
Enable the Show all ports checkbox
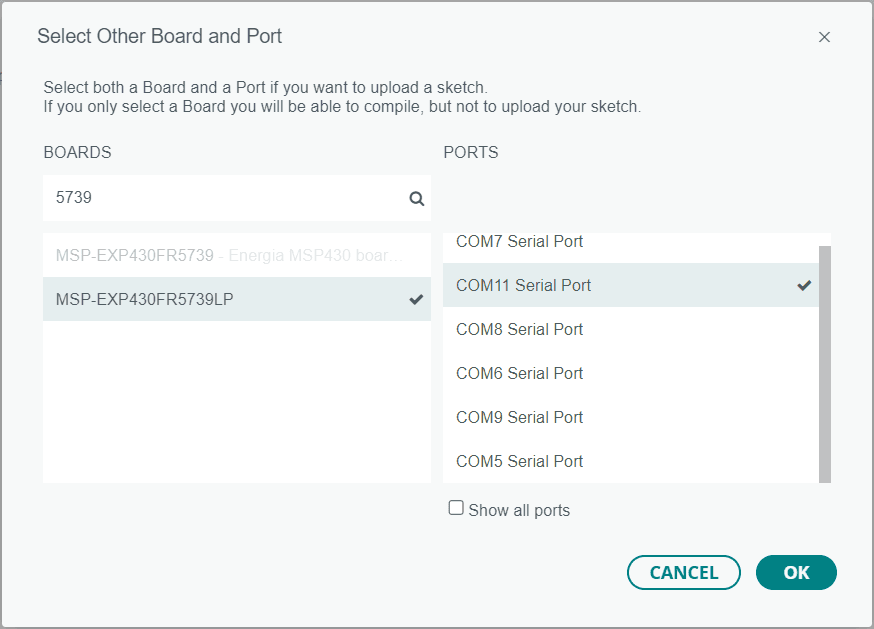point(456,508)
